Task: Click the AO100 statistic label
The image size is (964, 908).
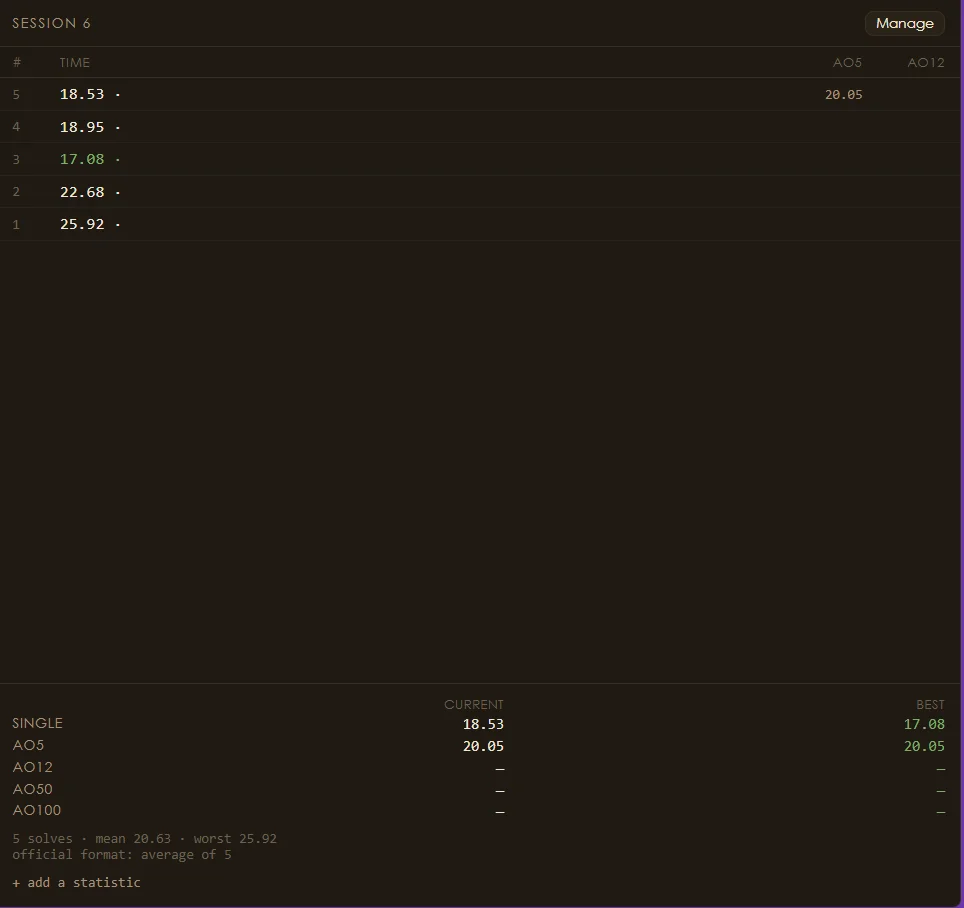Action: [37, 810]
